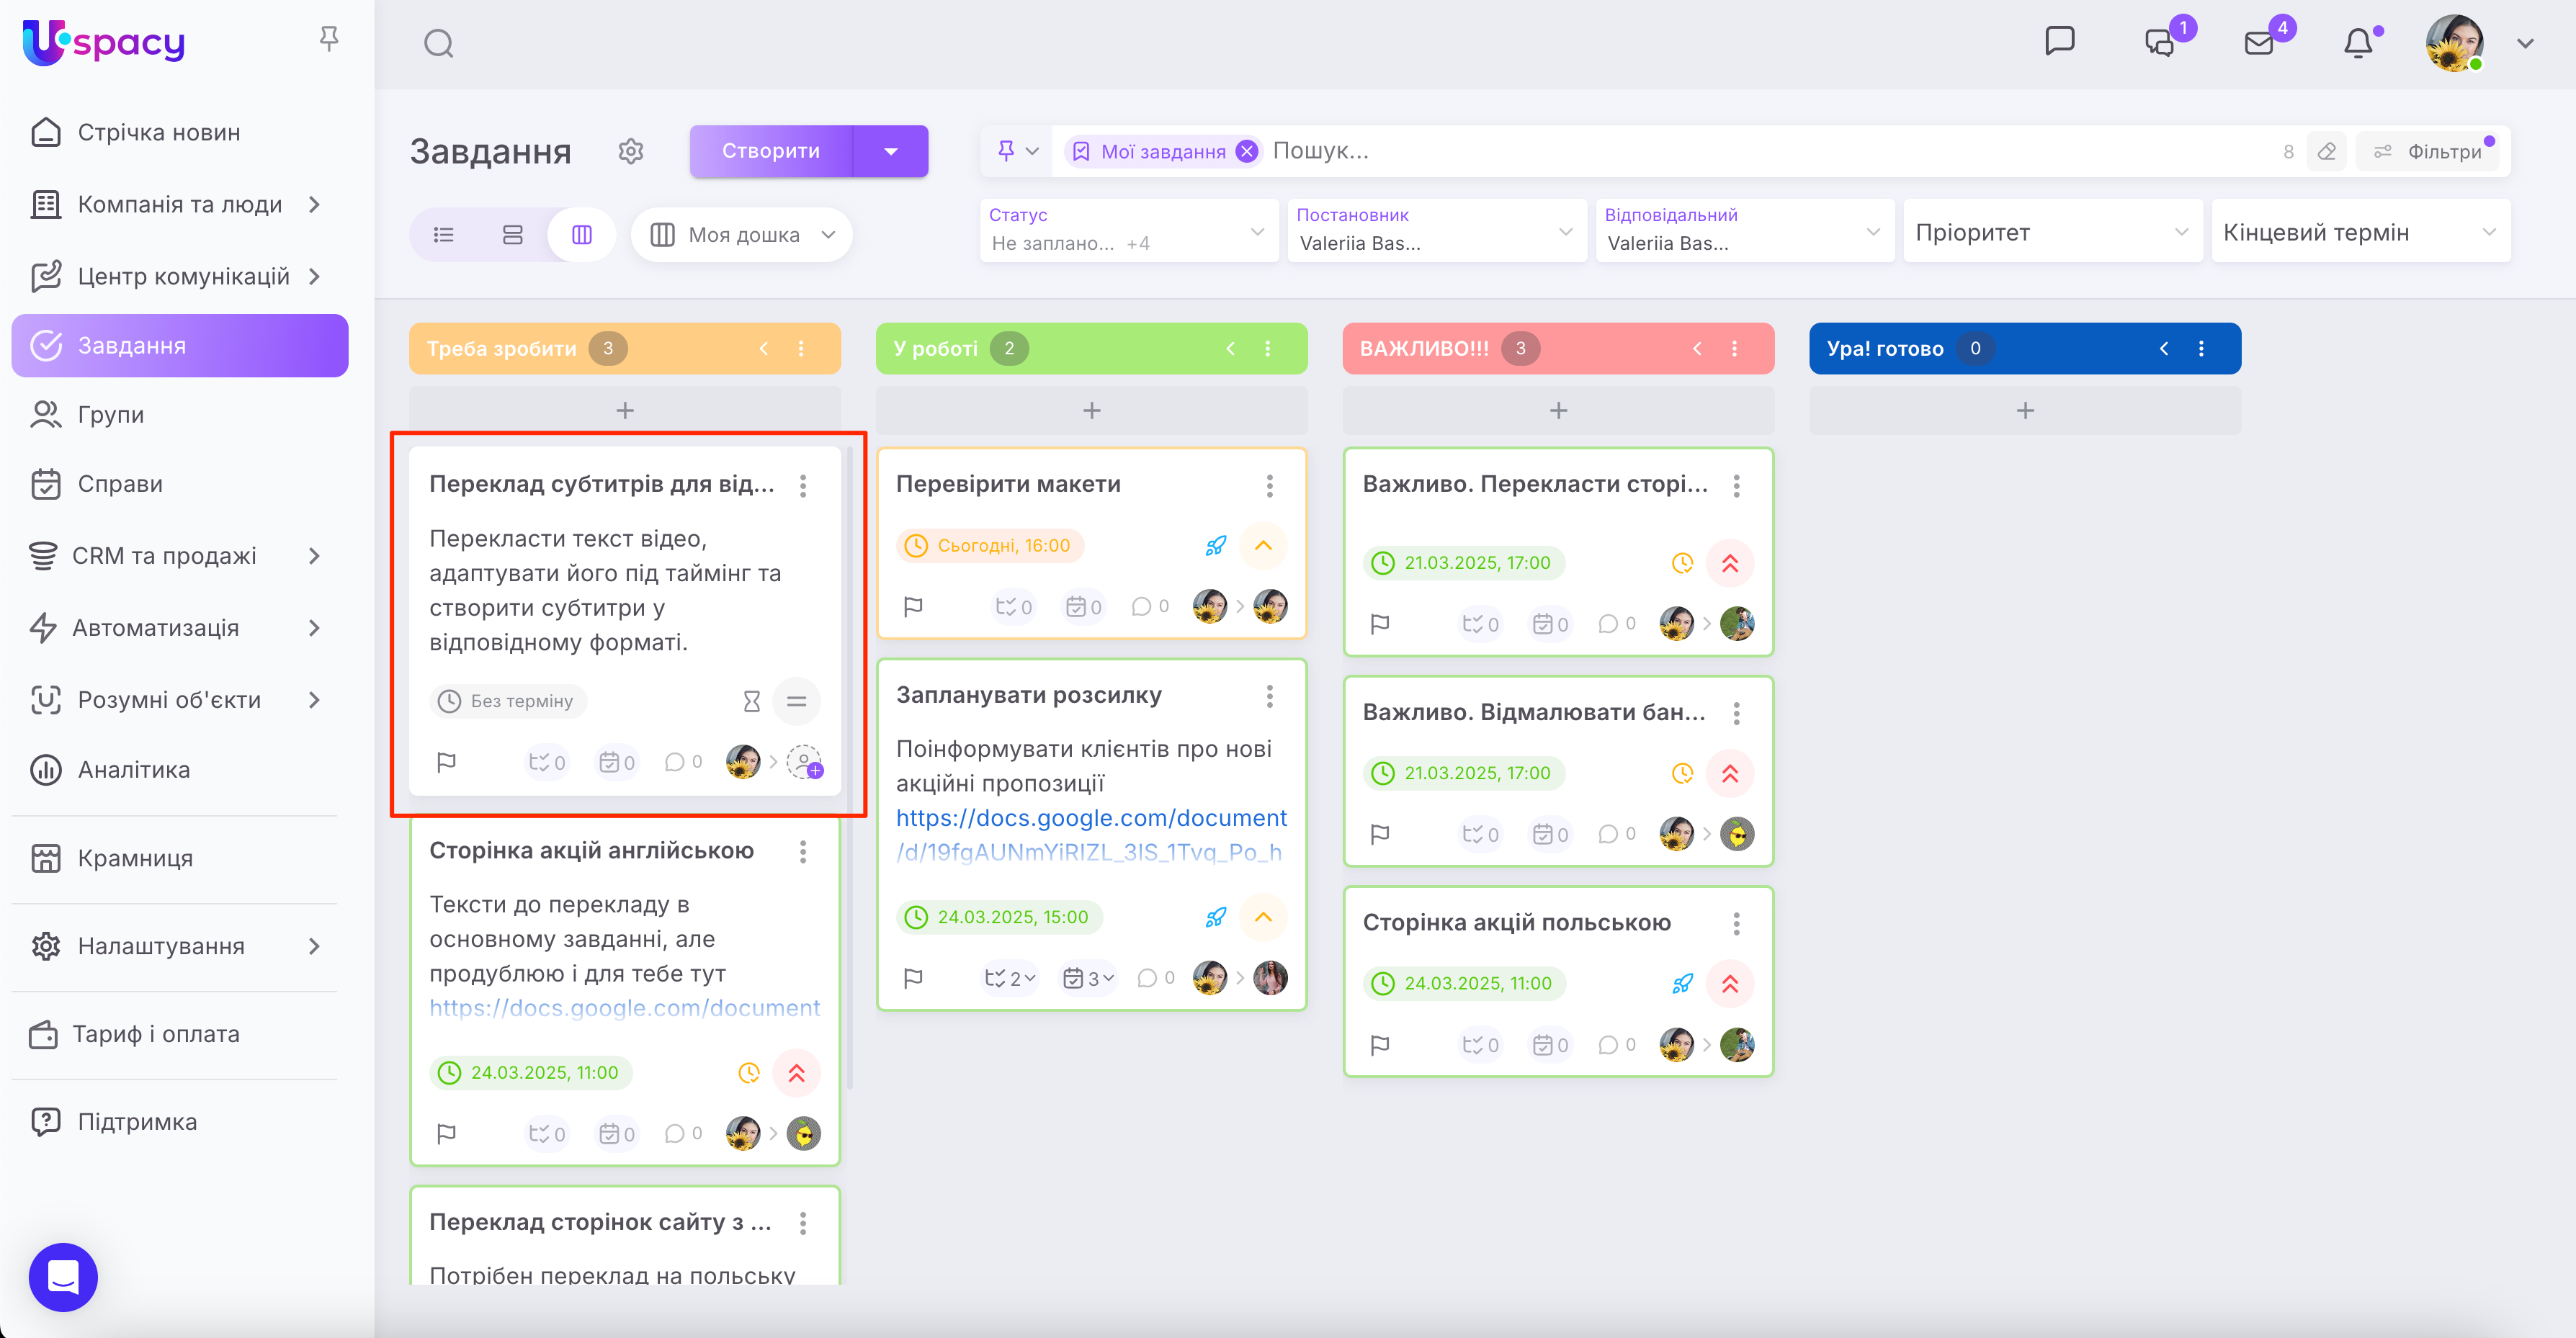Switch to the grouped rows view toggle
The image size is (2576, 1338).
(x=512, y=234)
